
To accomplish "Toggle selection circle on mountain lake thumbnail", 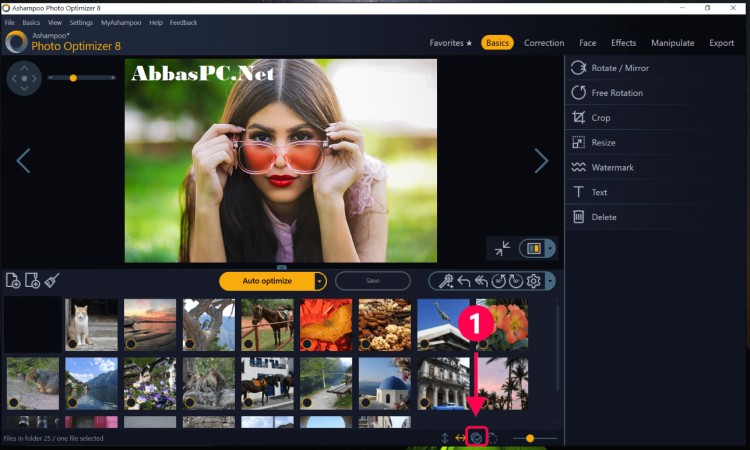I will click(x=72, y=402).
